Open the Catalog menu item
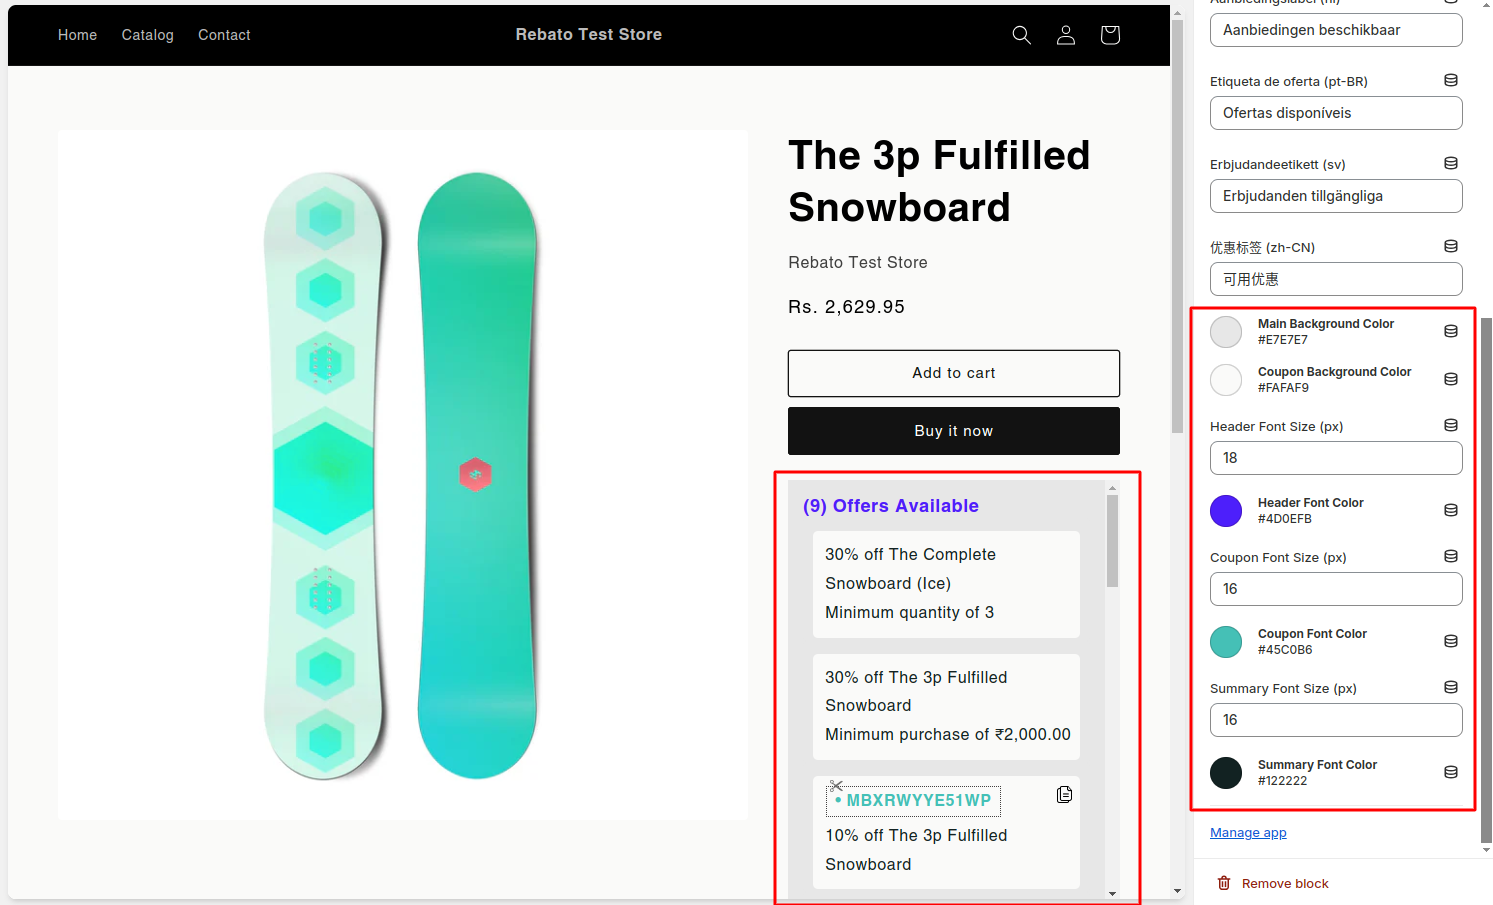Screen dimensions: 1493x905 (147, 35)
